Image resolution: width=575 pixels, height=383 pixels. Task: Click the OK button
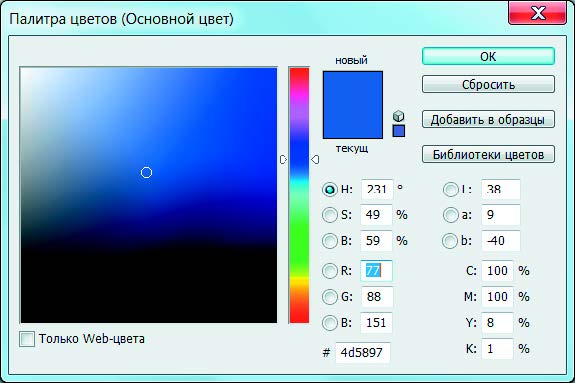coord(488,56)
